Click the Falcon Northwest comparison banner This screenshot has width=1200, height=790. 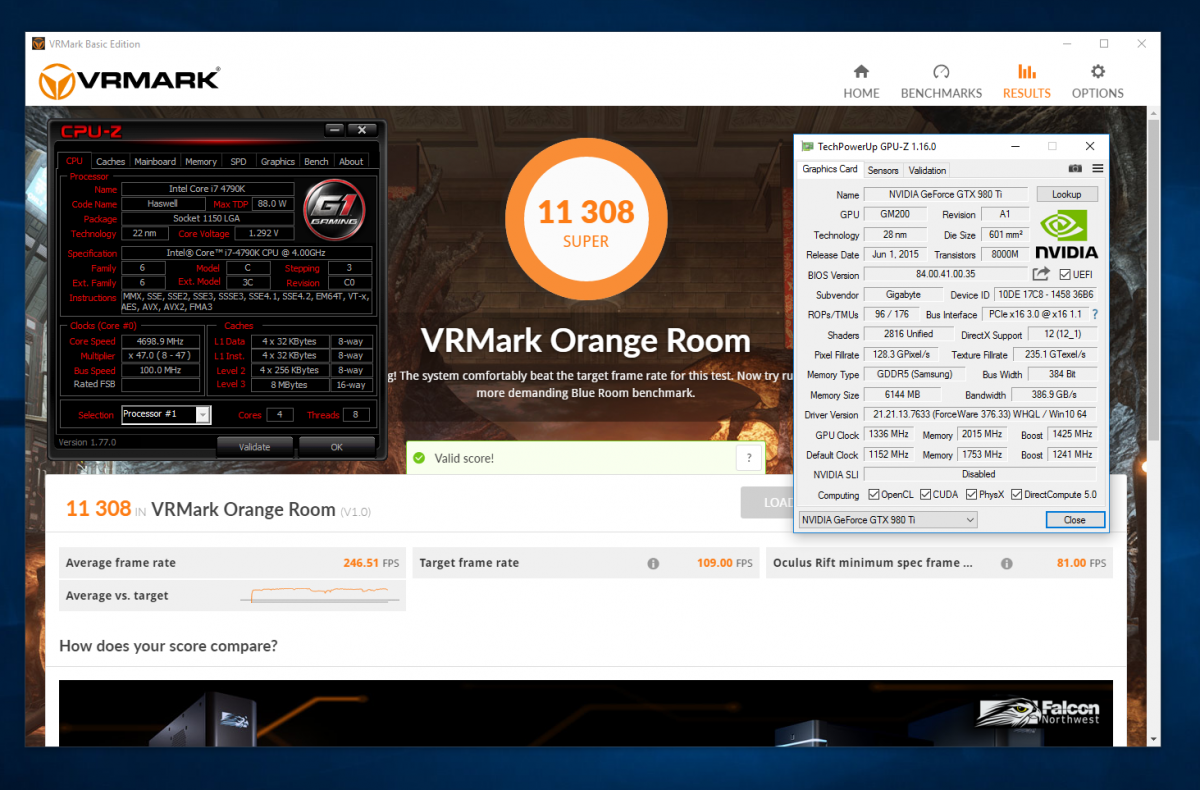[586, 713]
